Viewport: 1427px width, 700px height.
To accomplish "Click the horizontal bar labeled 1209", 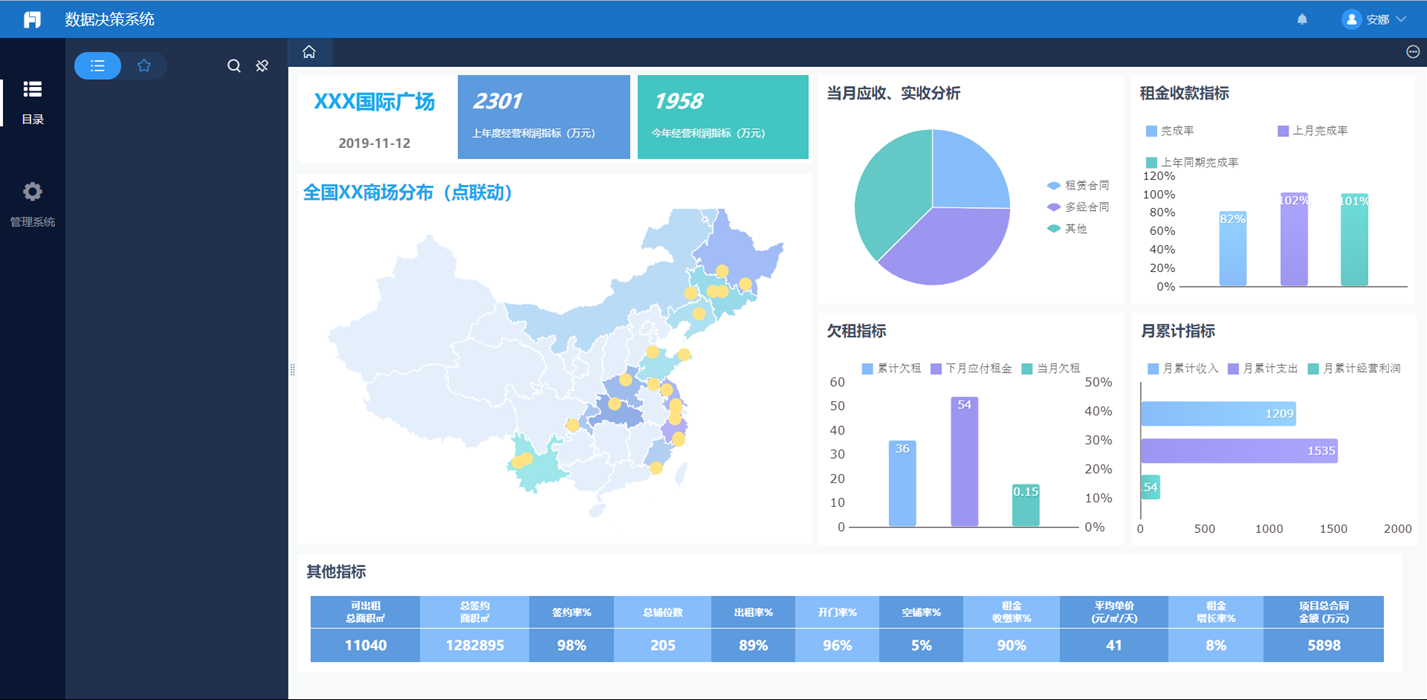I will click(1218, 414).
